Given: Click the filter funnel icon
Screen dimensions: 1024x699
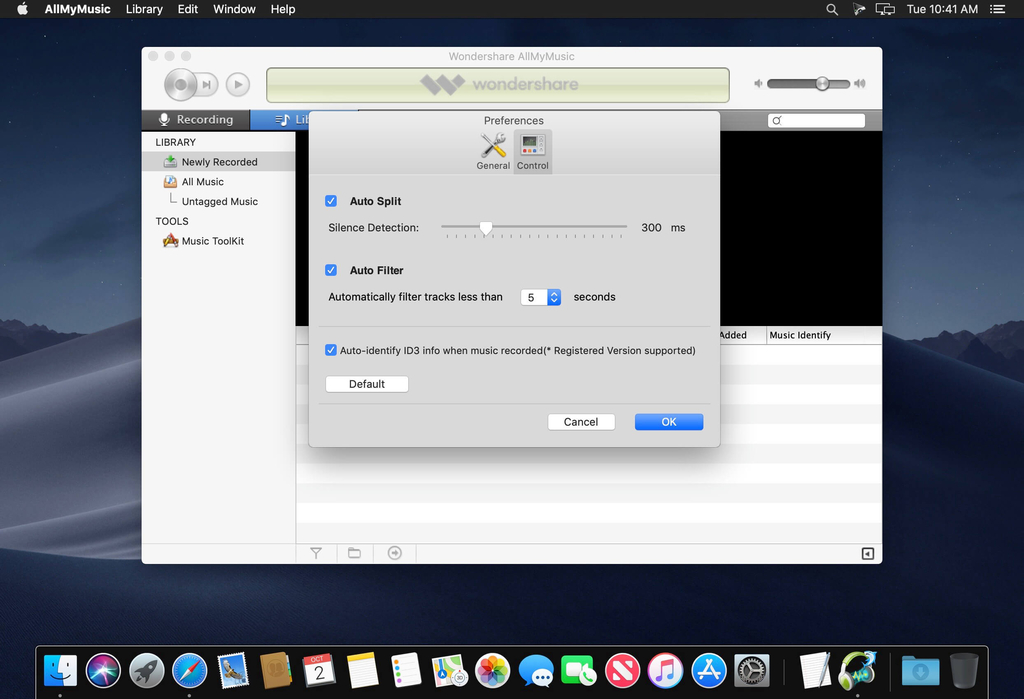Looking at the screenshot, I should pyautogui.click(x=316, y=553).
